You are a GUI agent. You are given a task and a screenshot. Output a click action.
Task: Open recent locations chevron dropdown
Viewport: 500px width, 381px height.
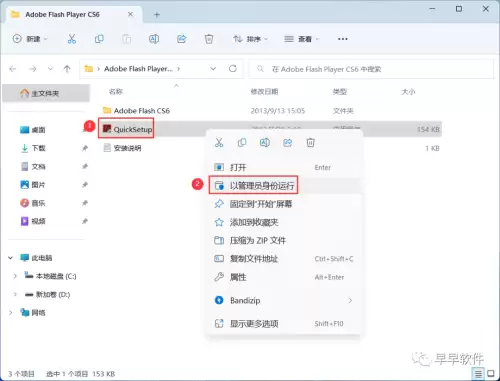click(x=50, y=69)
